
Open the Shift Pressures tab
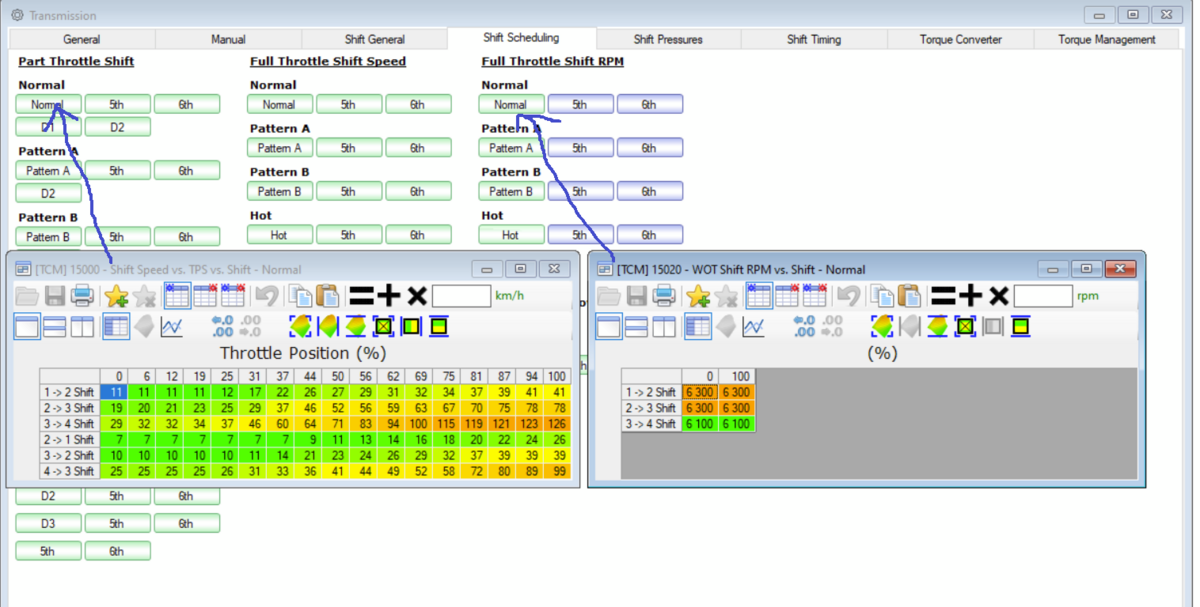click(x=668, y=40)
